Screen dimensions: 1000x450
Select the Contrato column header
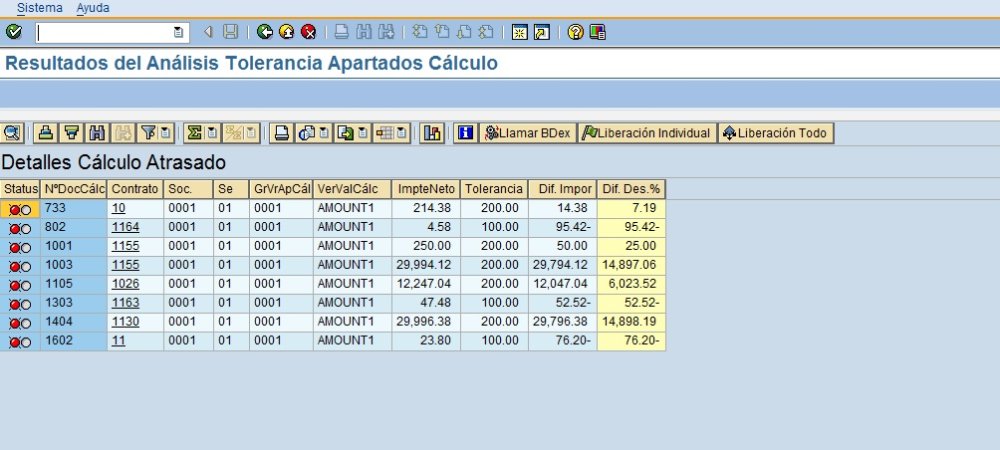point(135,189)
